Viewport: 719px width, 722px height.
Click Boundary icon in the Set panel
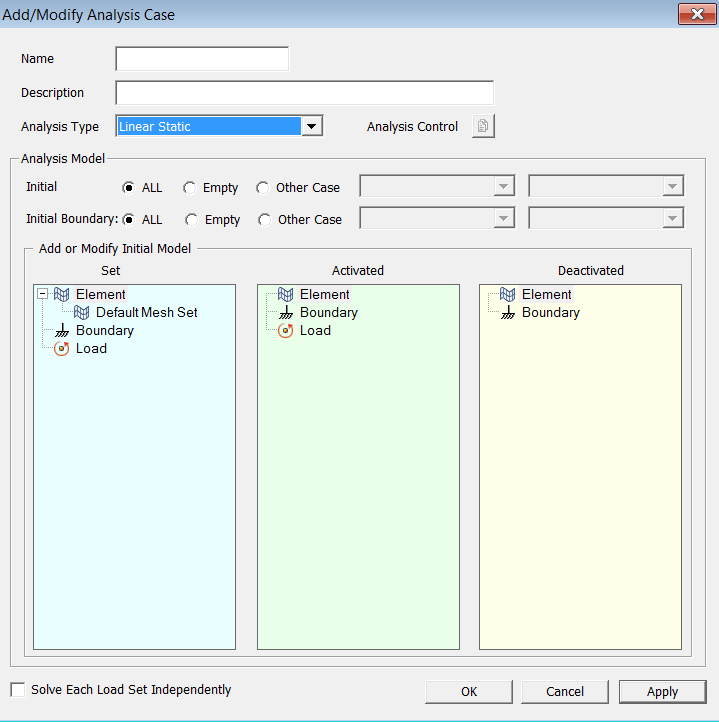tap(63, 331)
